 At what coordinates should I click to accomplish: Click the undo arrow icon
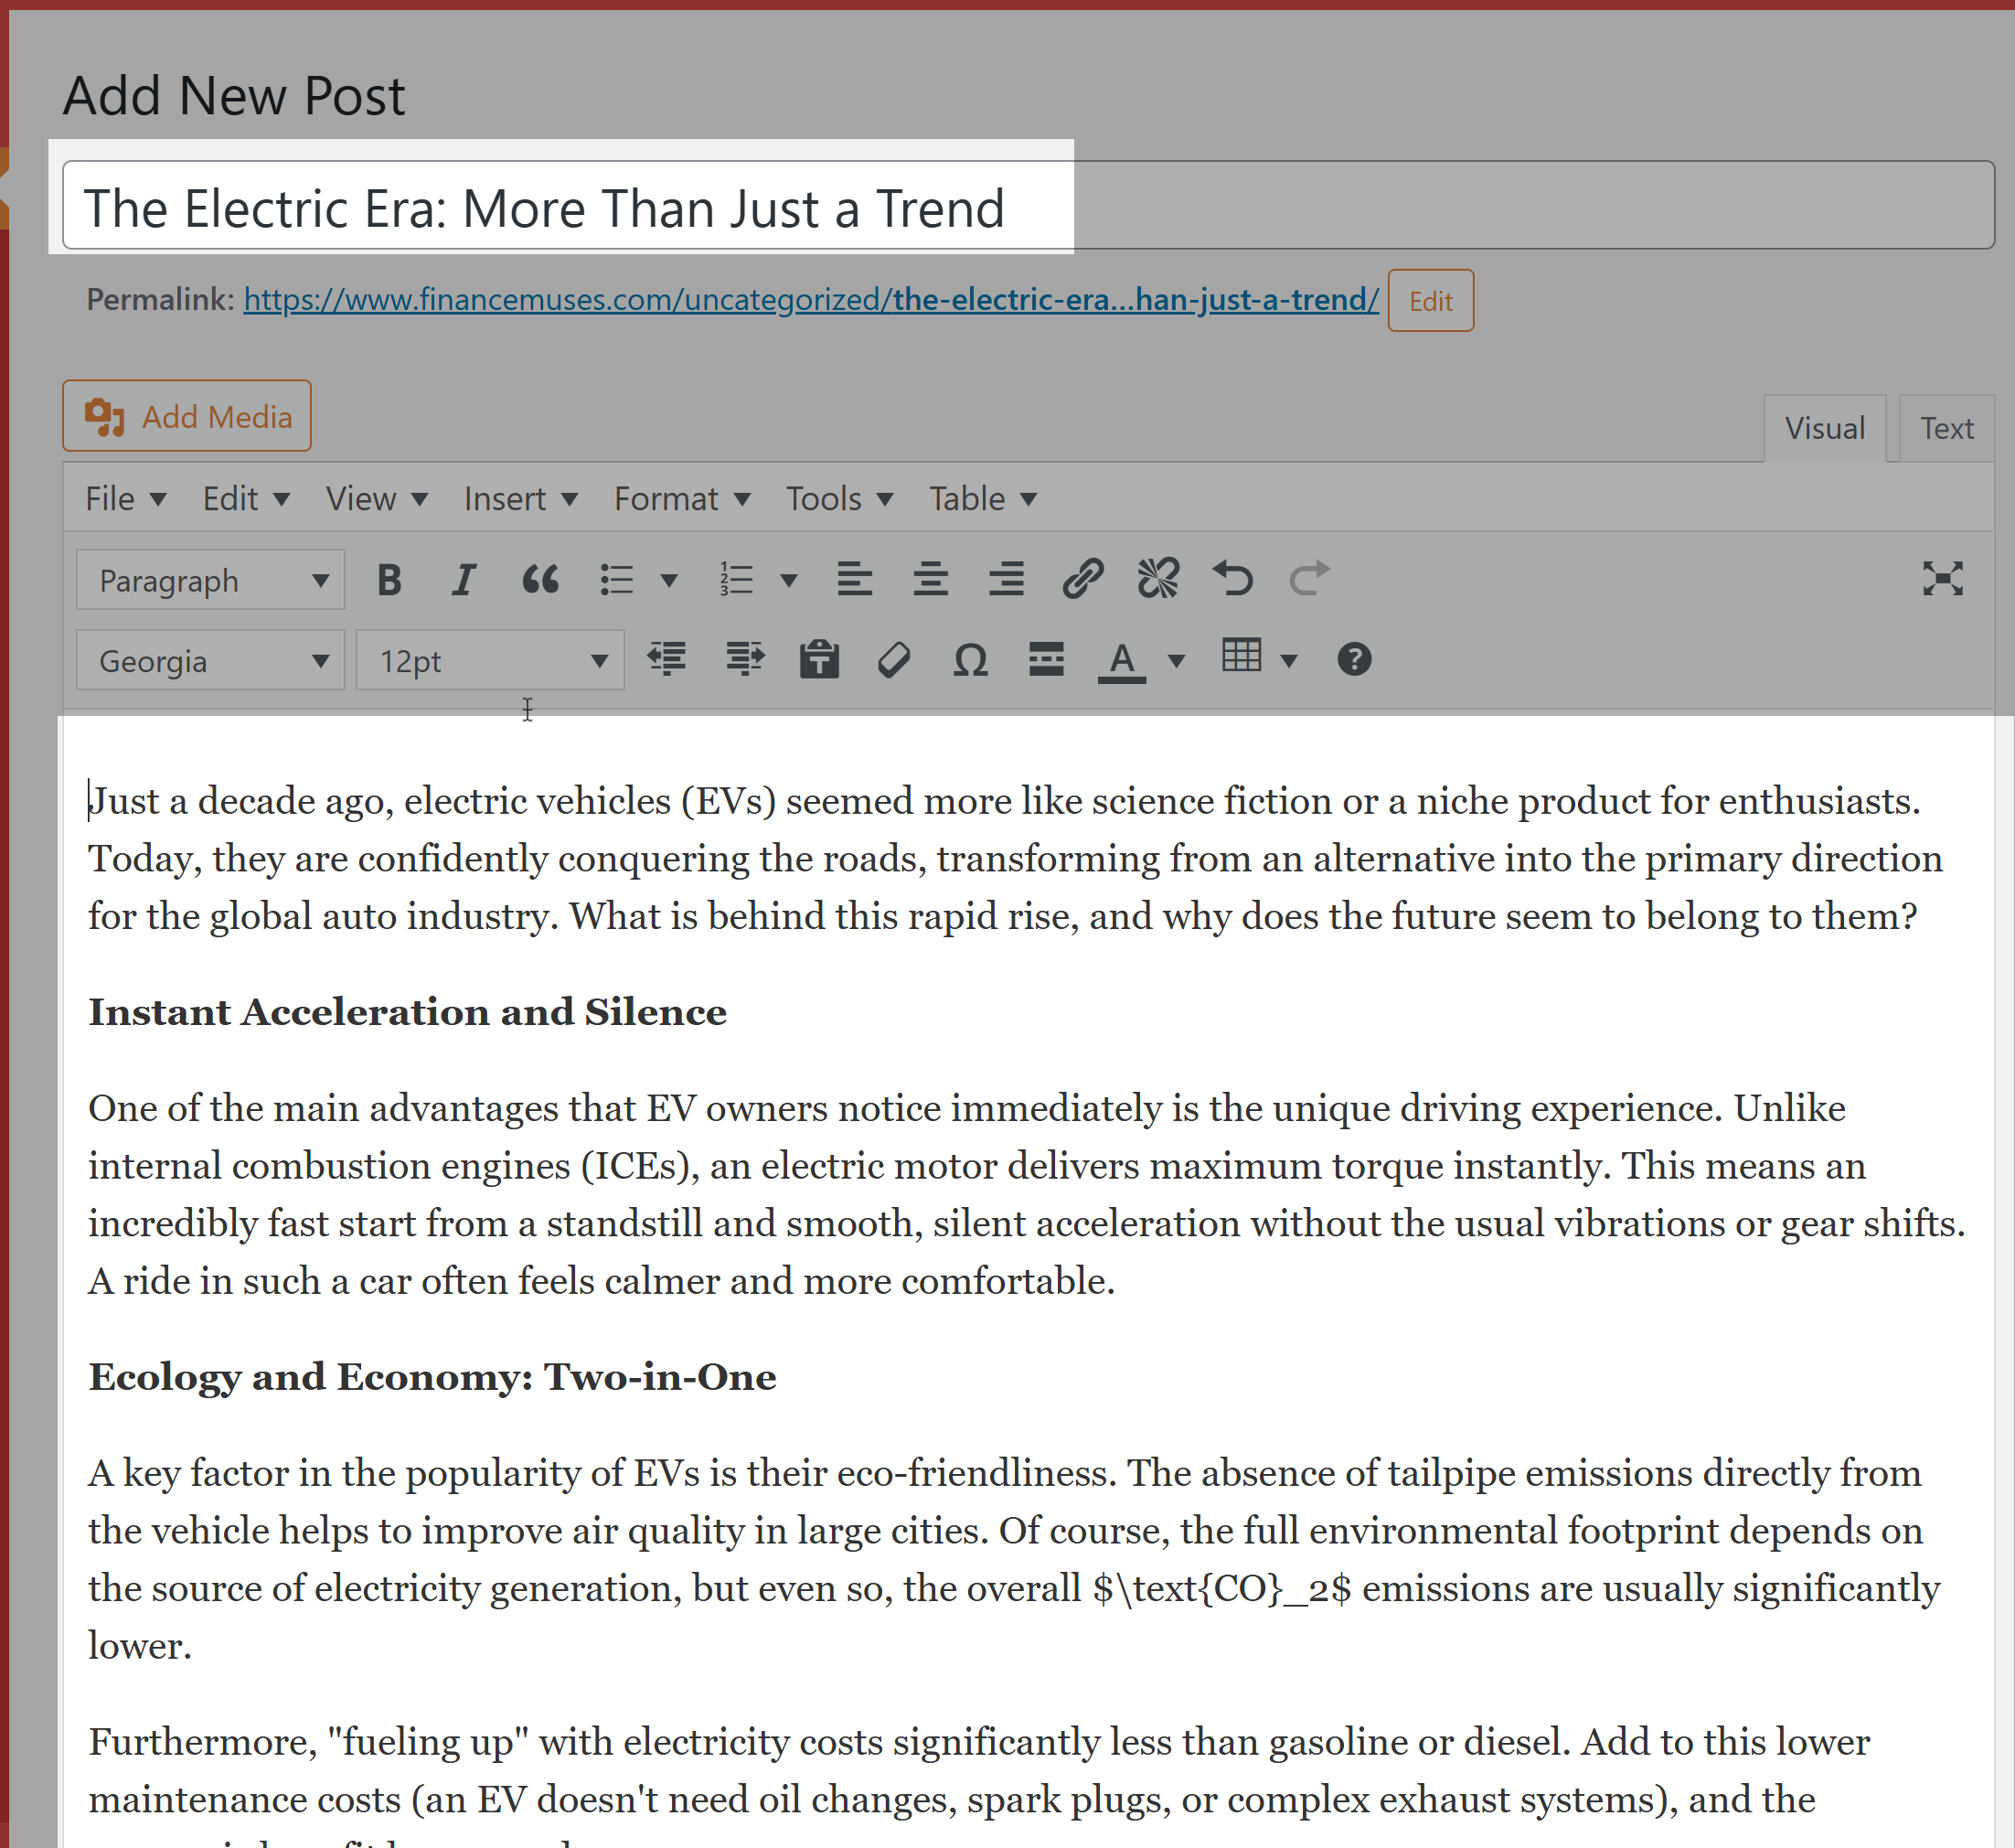[1232, 579]
